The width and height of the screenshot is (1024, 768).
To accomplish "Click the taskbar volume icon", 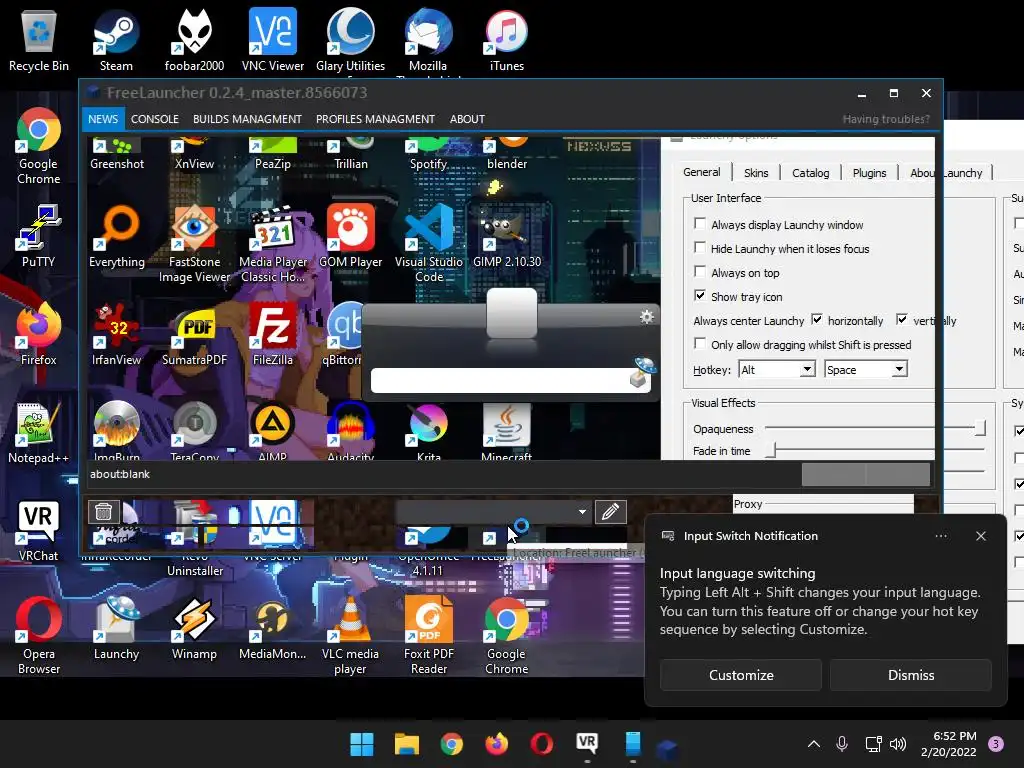I will click(x=898, y=744).
